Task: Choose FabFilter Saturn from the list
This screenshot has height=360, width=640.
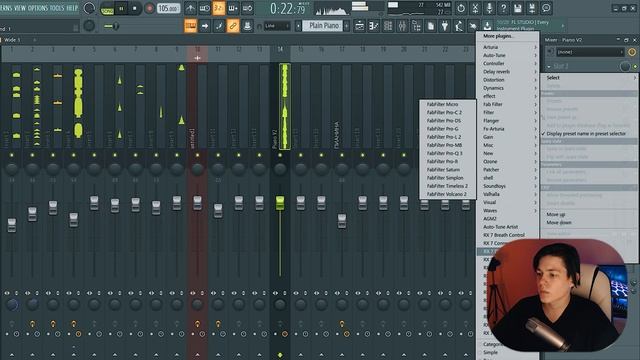Action: click(x=447, y=170)
